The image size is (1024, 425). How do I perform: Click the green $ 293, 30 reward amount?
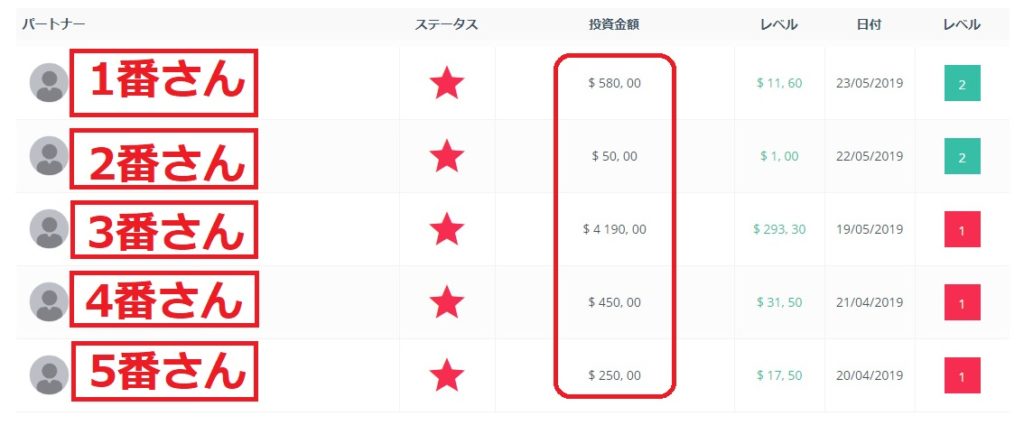pos(779,230)
